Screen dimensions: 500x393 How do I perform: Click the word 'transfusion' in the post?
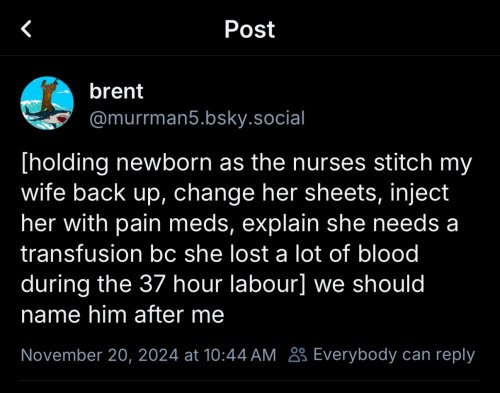click(x=82, y=254)
